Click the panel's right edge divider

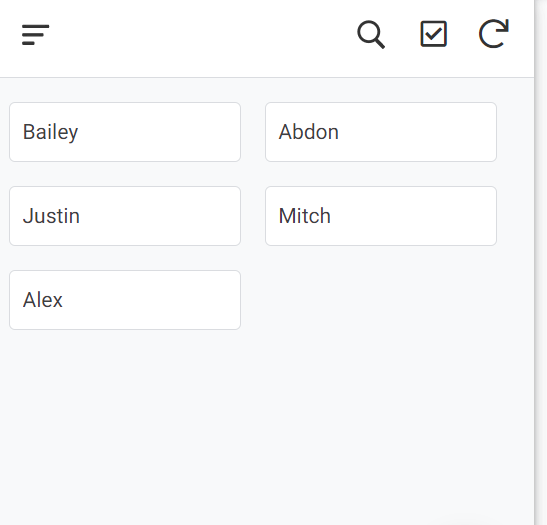[x=534, y=262]
